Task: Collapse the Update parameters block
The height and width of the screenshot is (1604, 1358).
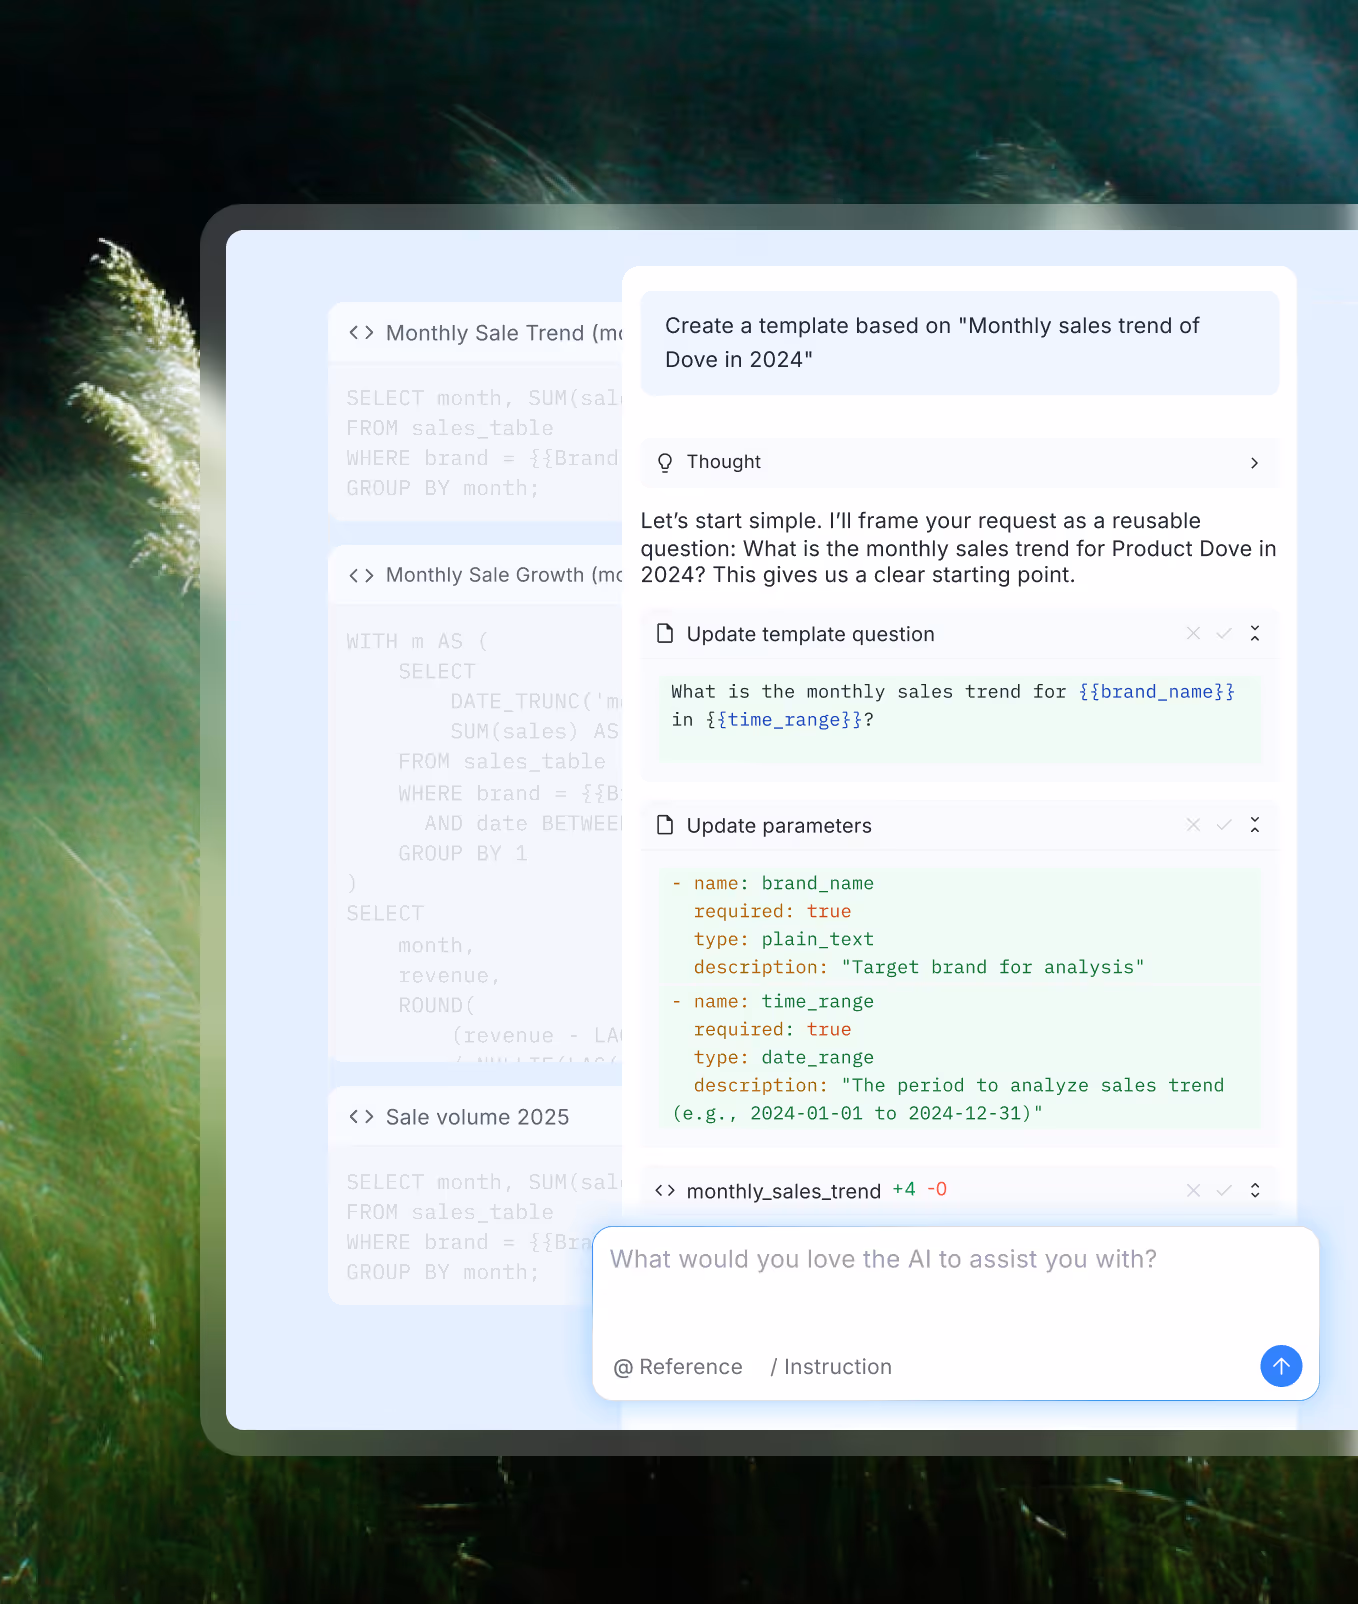Action: (x=1255, y=825)
